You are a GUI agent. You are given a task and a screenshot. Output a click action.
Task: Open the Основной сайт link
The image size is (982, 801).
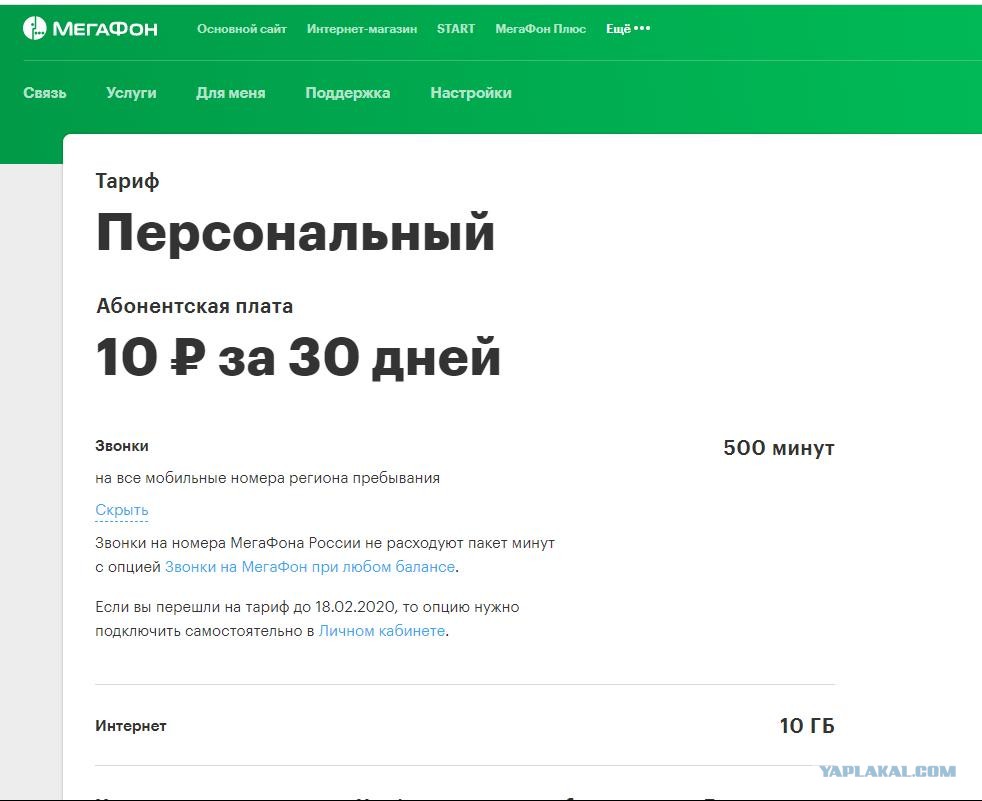click(x=242, y=29)
